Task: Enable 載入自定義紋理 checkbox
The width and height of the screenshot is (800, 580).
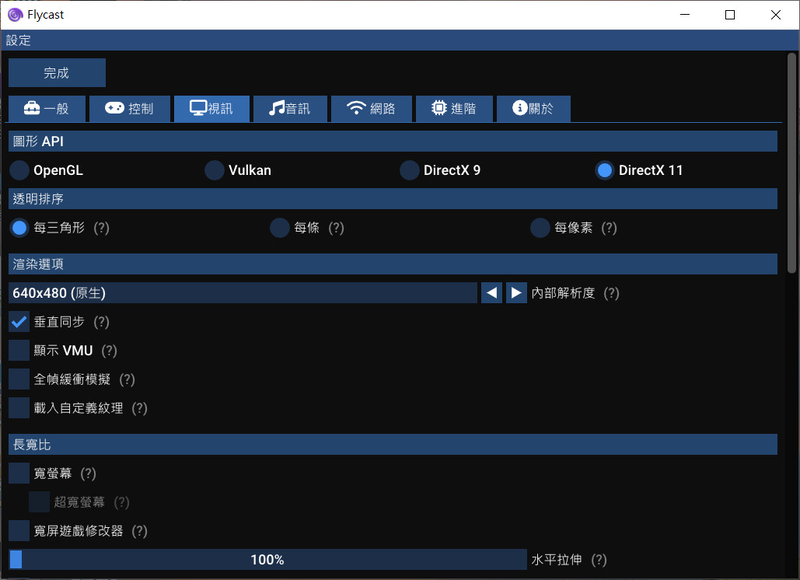Action: coord(19,408)
